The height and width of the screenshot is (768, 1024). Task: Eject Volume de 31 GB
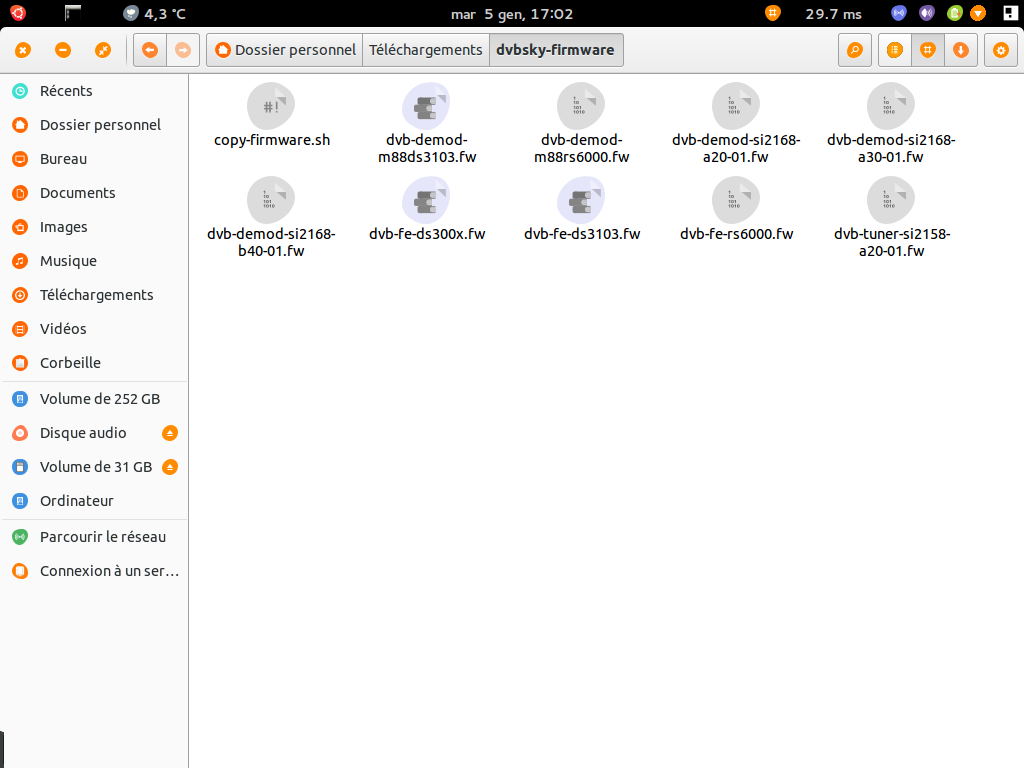[170, 467]
